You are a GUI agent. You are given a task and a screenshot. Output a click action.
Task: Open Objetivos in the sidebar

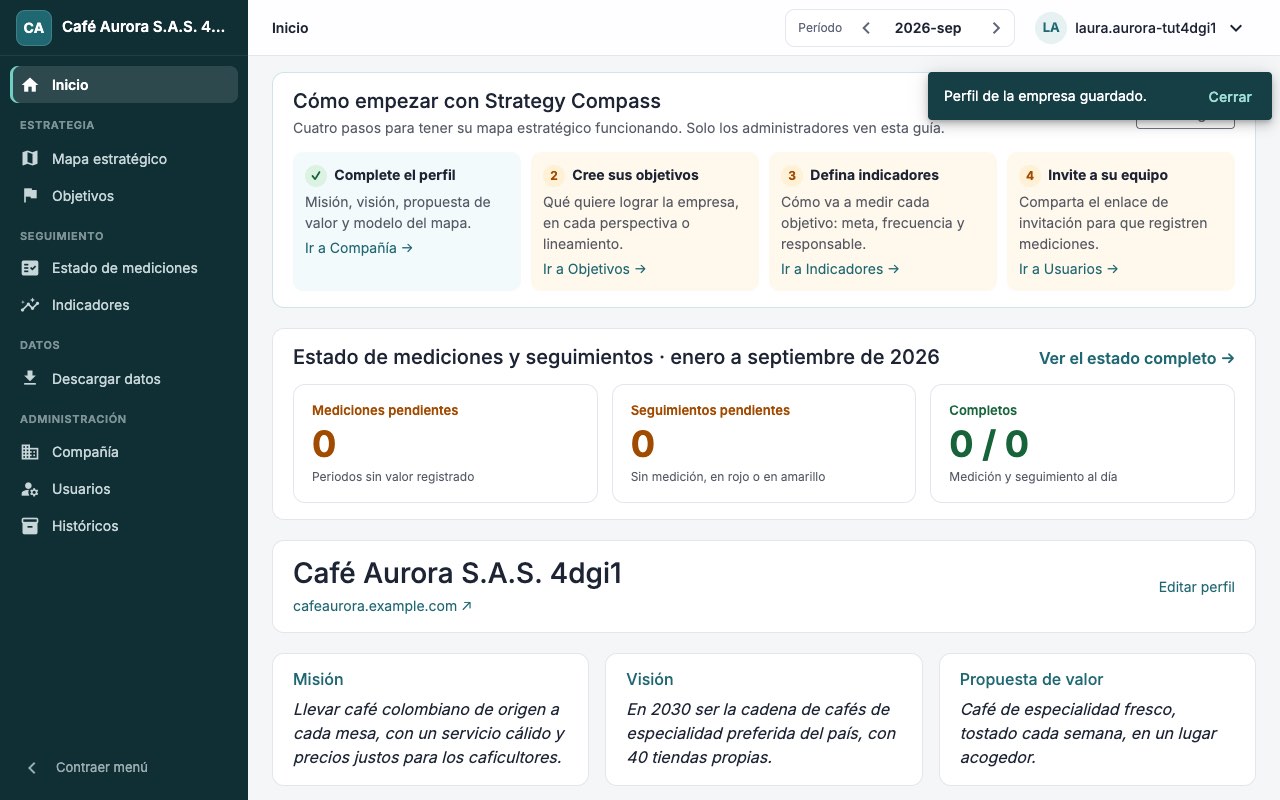point(124,196)
